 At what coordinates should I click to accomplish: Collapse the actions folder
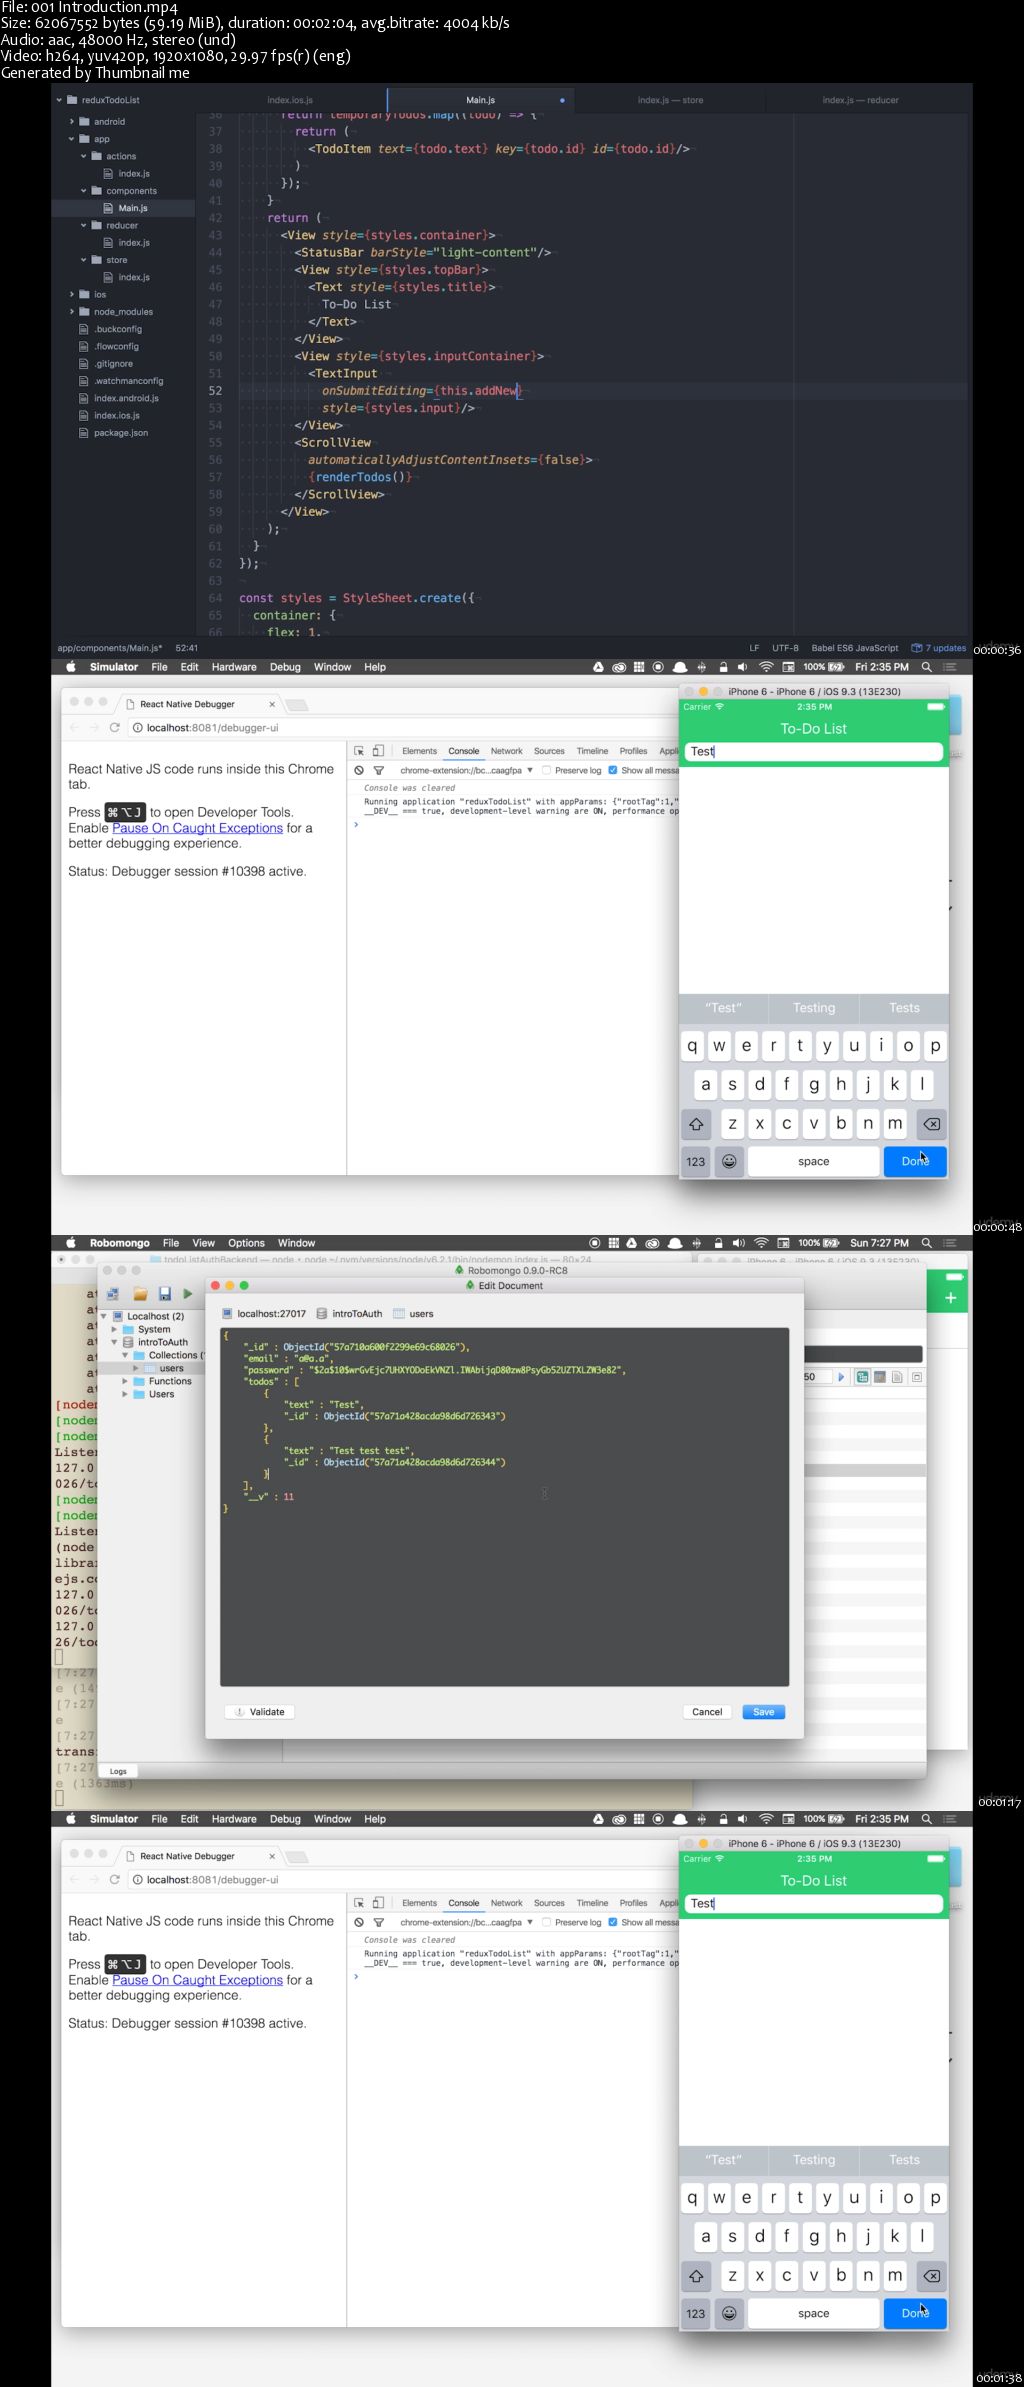pyautogui.click(x=84, y=156)
